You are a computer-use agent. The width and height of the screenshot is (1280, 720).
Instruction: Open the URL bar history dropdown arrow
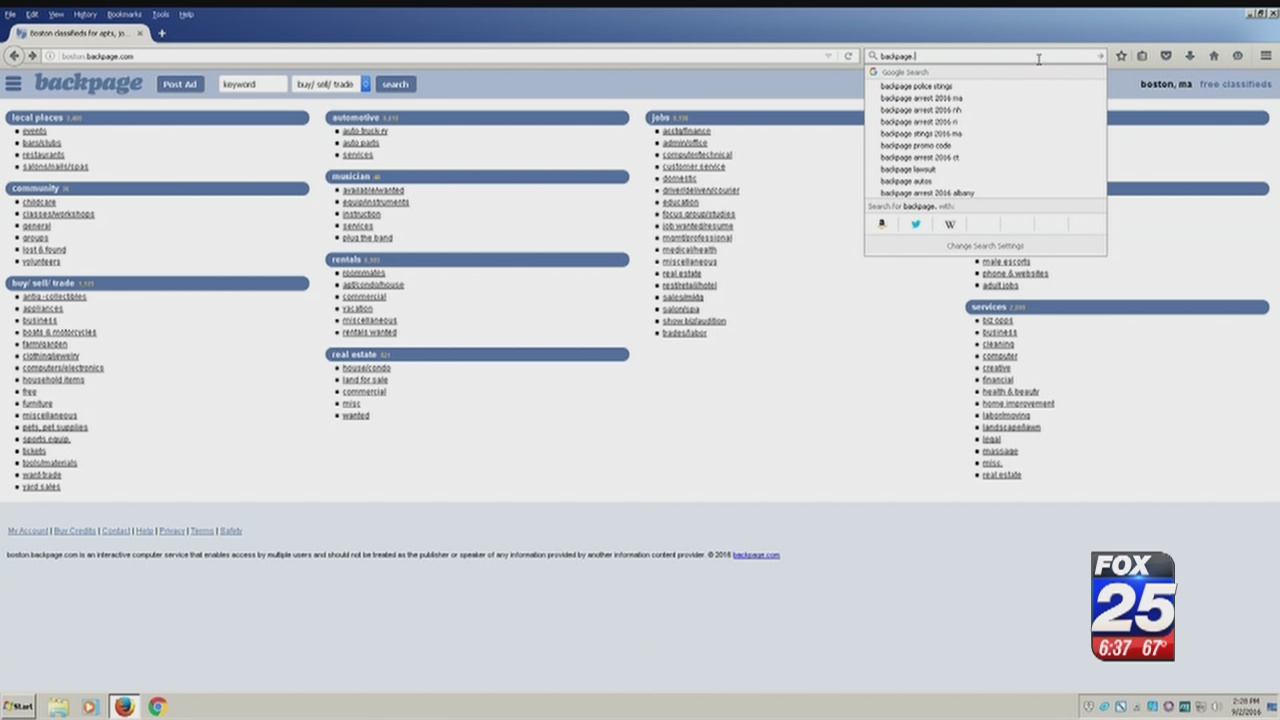pos(828,56)
